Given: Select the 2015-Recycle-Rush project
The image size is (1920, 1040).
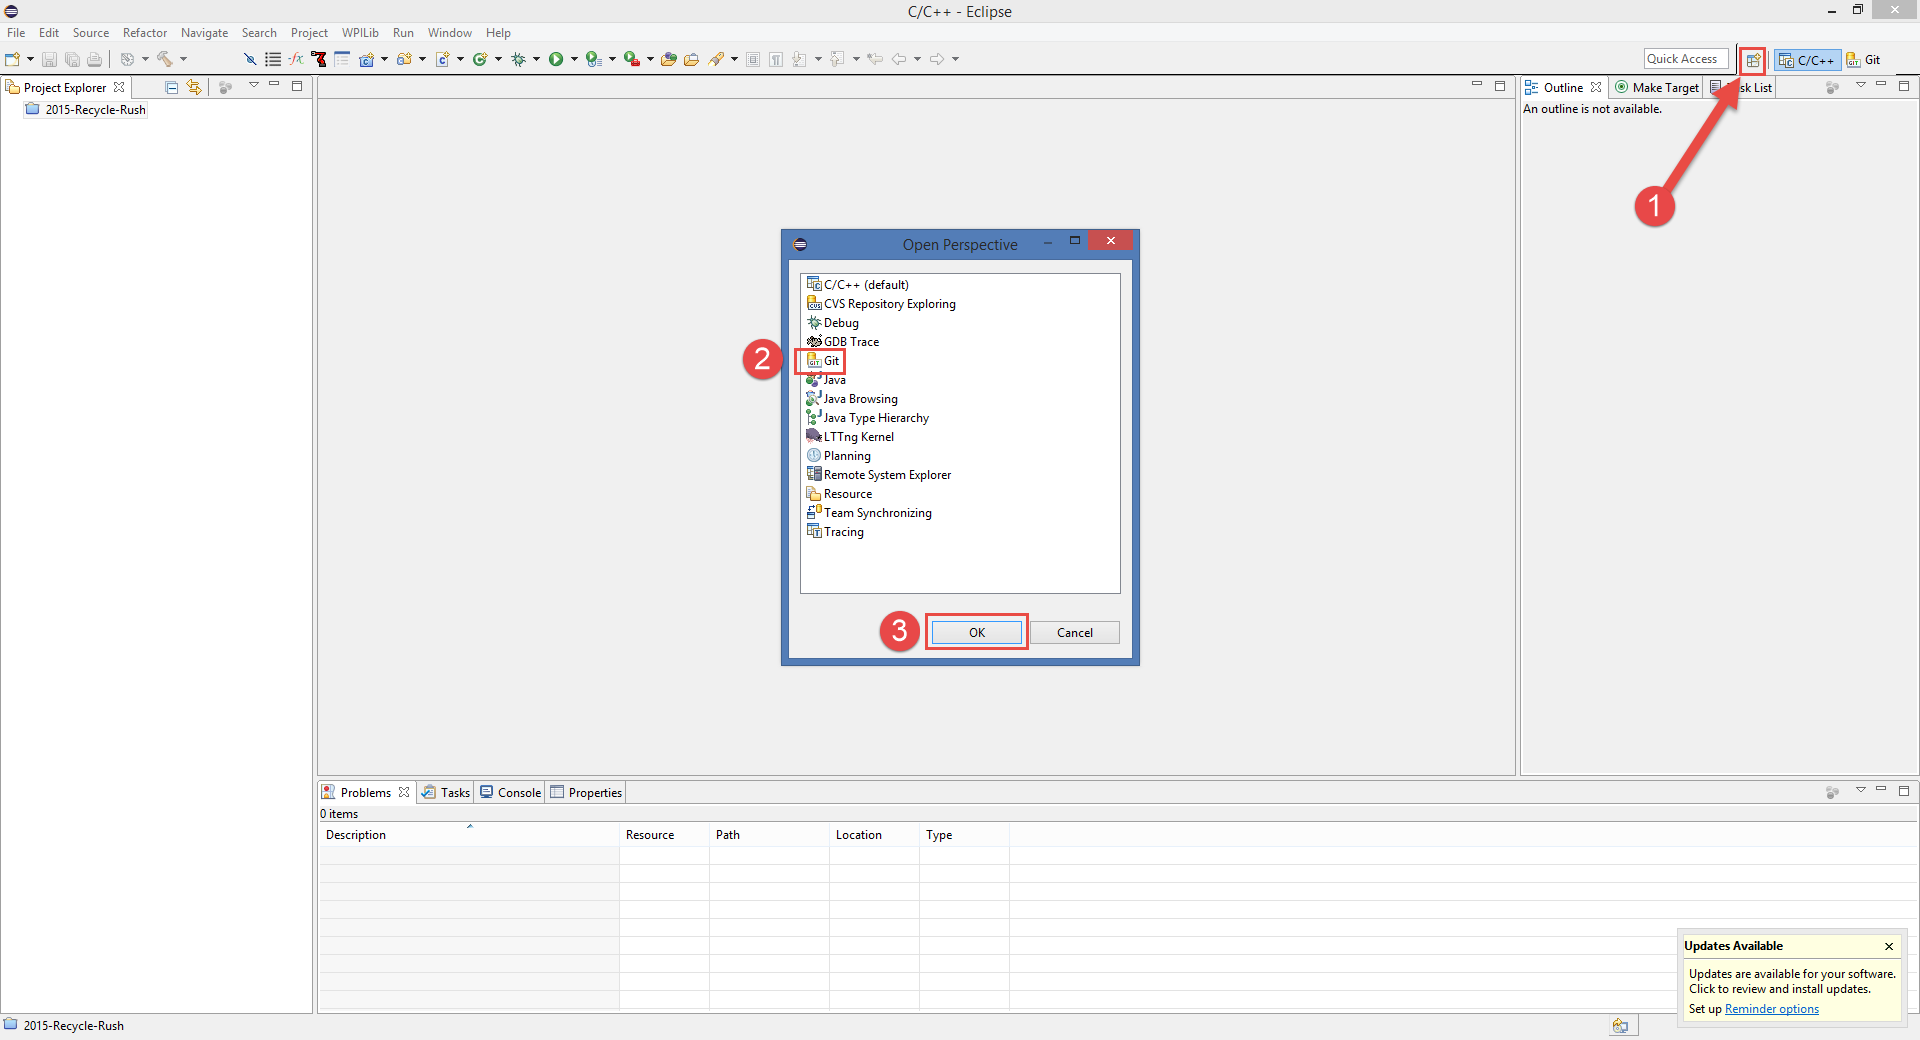Looking at the screenshot, I should (x=86, y=110).
